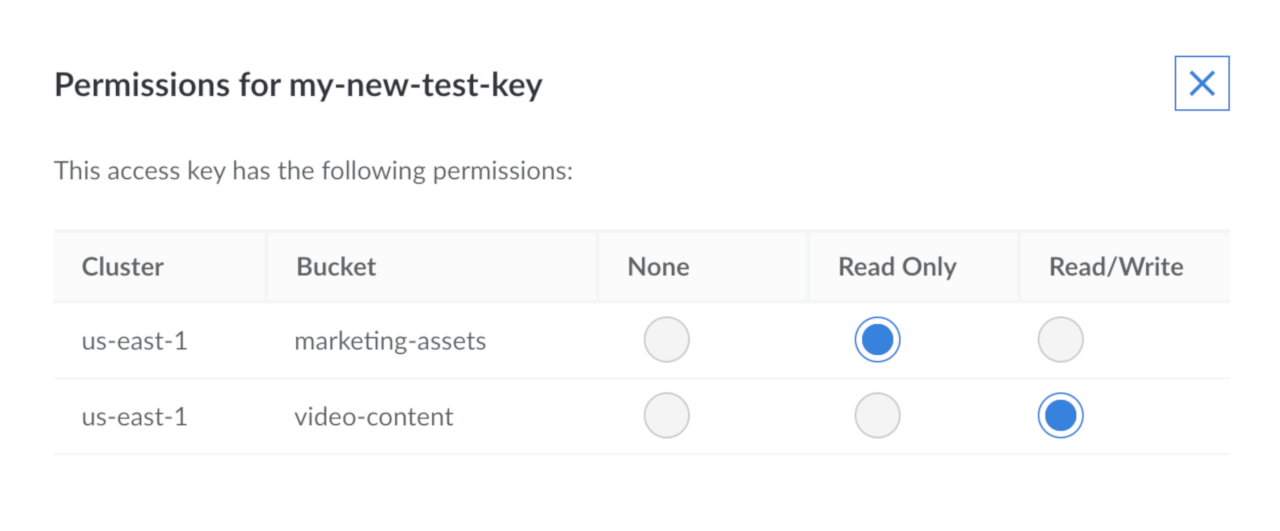Click the access key permissions description text
1280x531 pixels.
[313, 171]
